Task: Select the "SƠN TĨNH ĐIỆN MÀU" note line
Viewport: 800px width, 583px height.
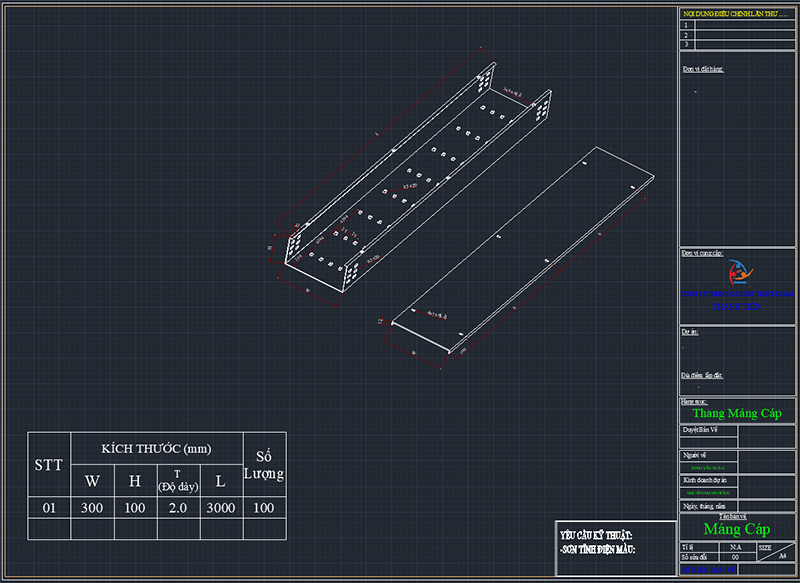Action: coord(598,549)
